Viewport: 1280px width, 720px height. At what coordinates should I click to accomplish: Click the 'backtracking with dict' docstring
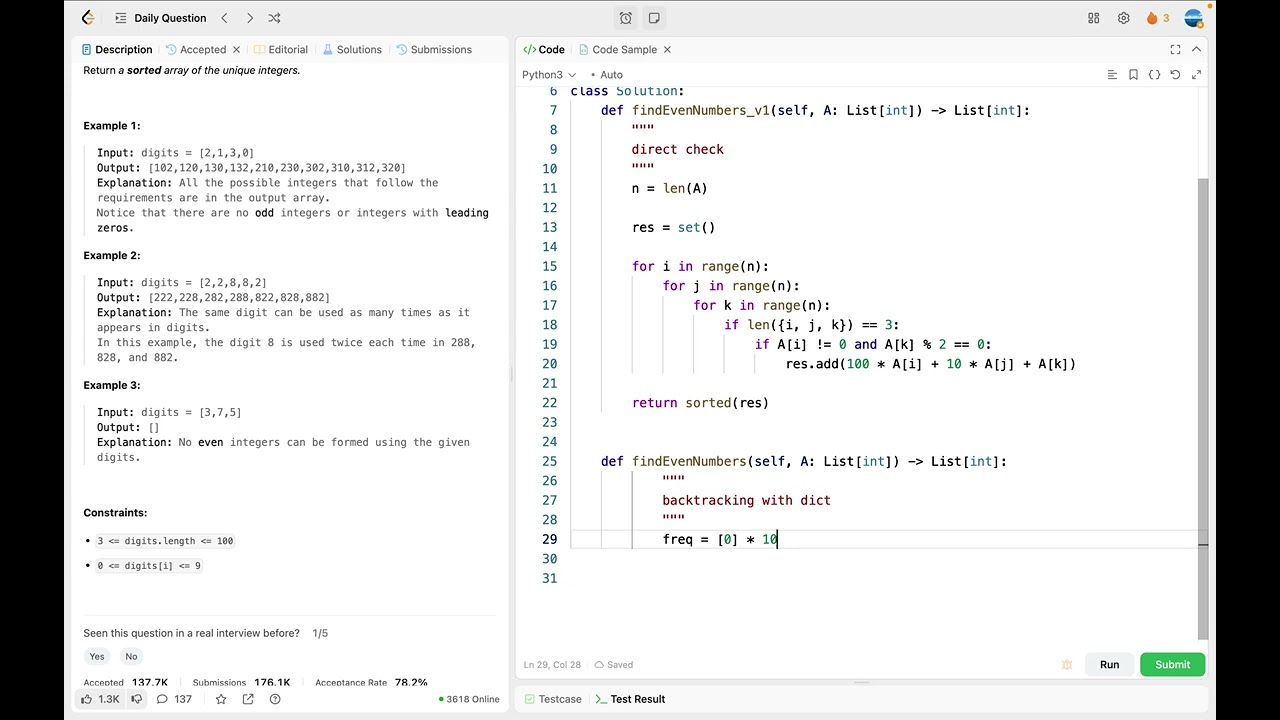pyautogui.click(x=746, y=500)
